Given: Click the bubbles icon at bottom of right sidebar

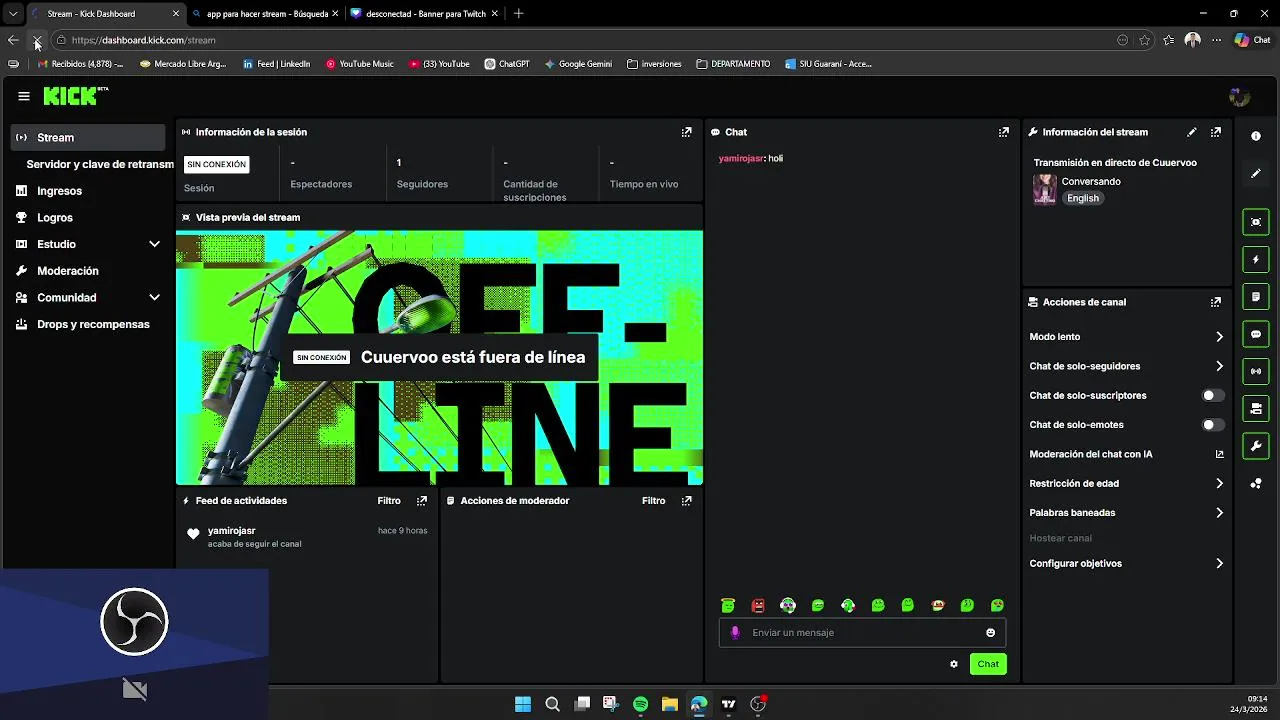Looking at the screenshot, I should [x=1256, y=484].
